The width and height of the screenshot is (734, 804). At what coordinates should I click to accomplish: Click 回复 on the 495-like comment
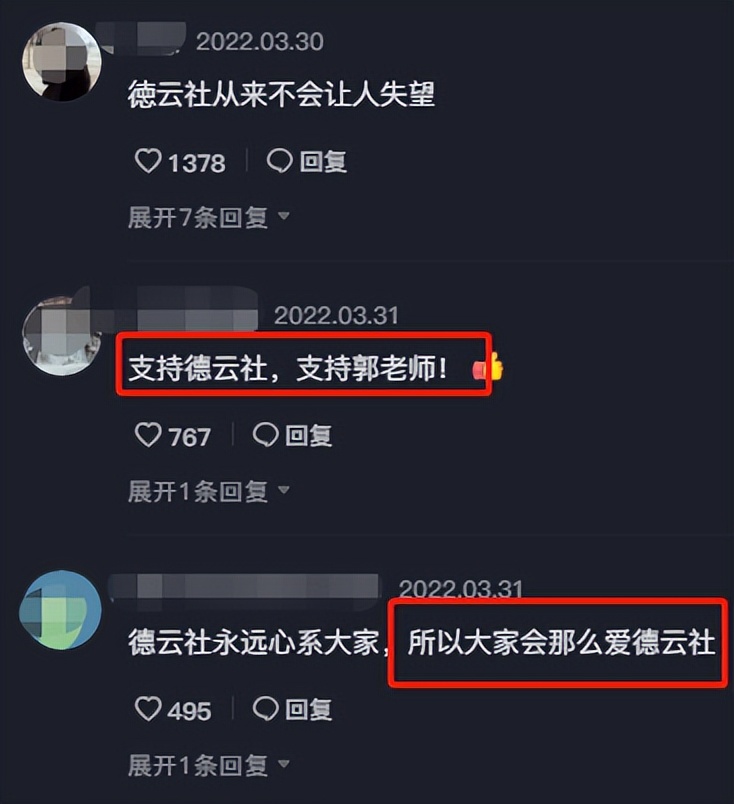(309, 710)
